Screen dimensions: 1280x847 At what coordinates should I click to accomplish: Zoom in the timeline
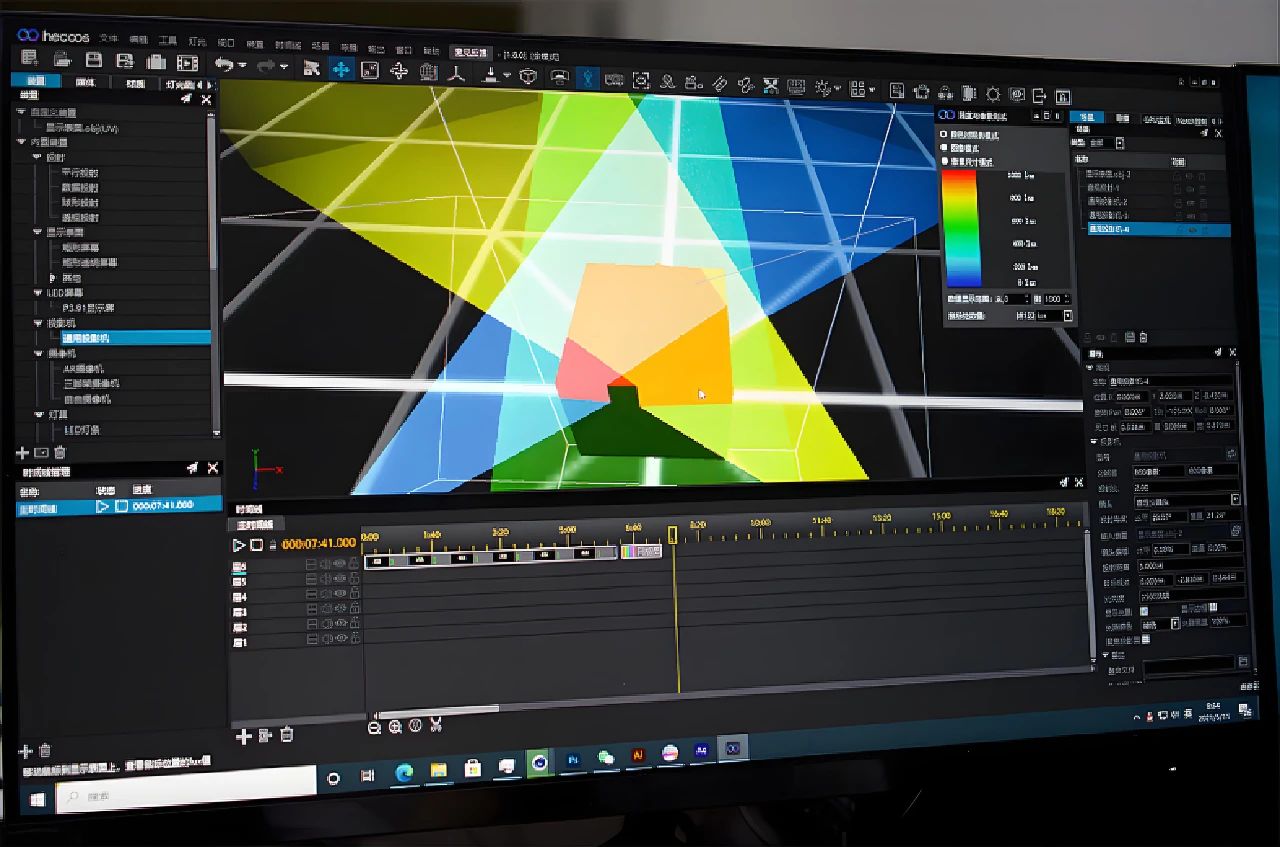(395, 726)
